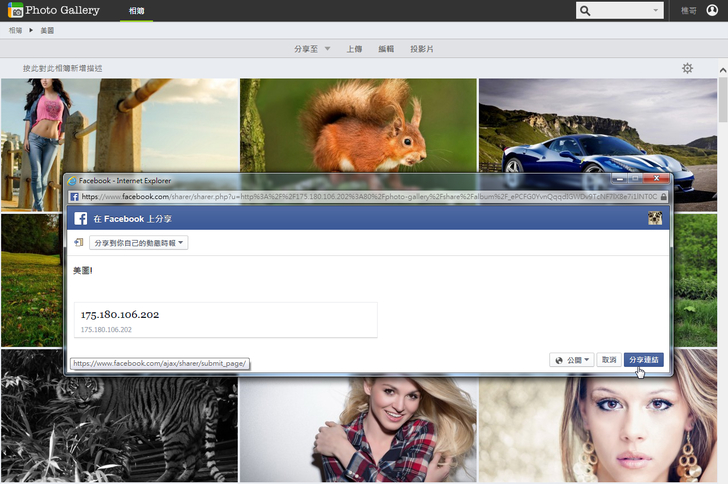Select 上傳 upload menu item
The width and height of the screenshot is (728, 484).
pyautogui.click(x=354, y=48)
